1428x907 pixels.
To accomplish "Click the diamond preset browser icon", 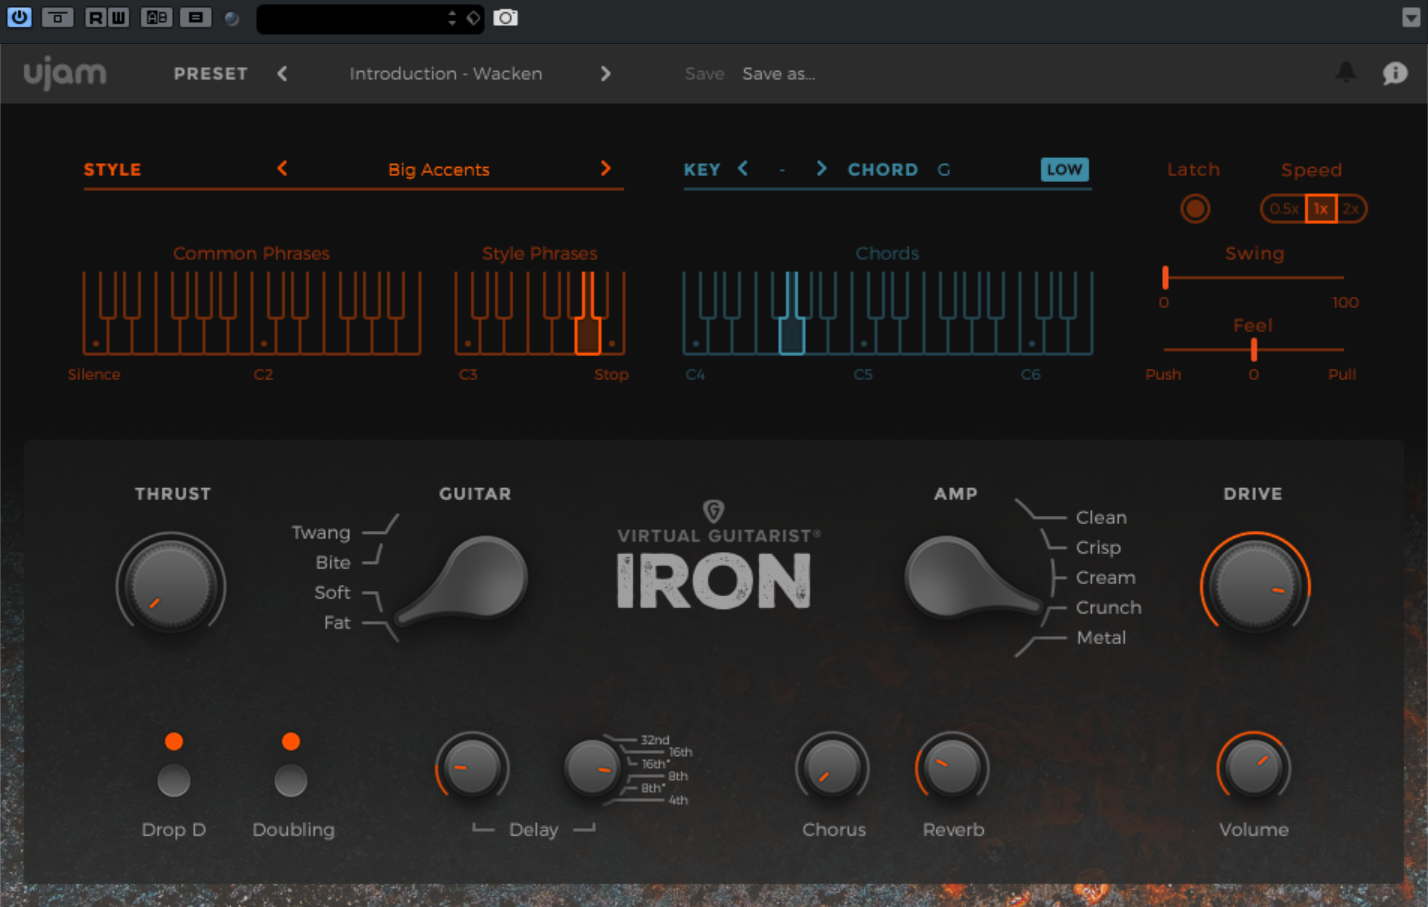I will [473, 18].
